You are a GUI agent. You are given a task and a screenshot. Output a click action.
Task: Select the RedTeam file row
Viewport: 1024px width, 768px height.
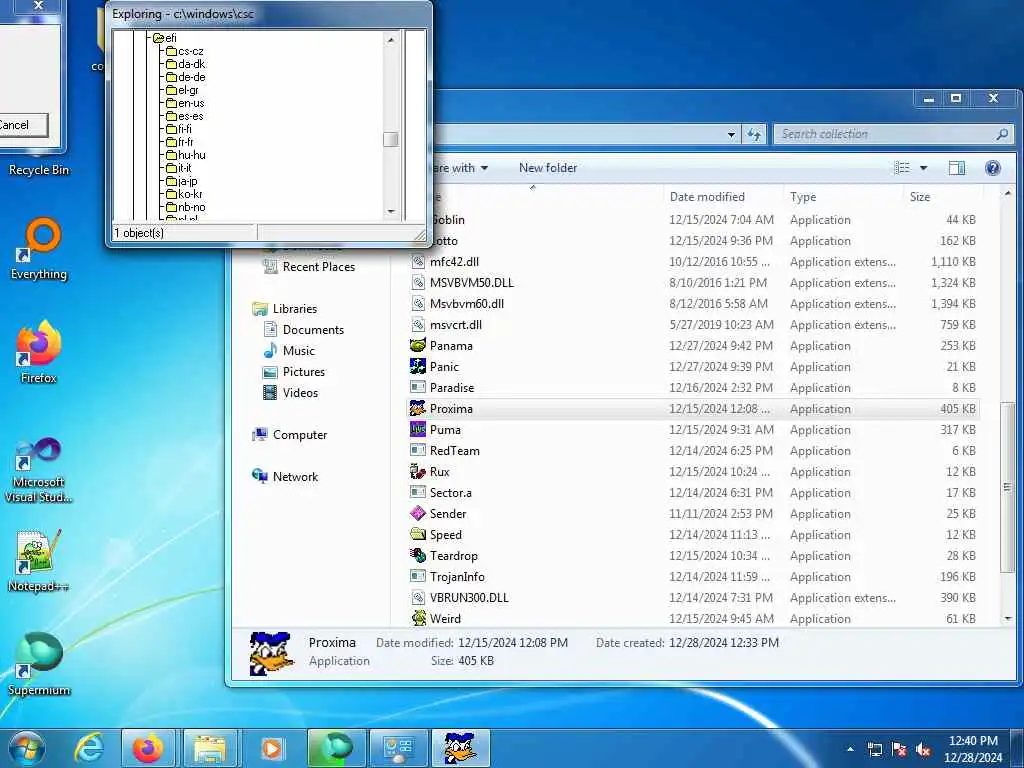(693, 451)
